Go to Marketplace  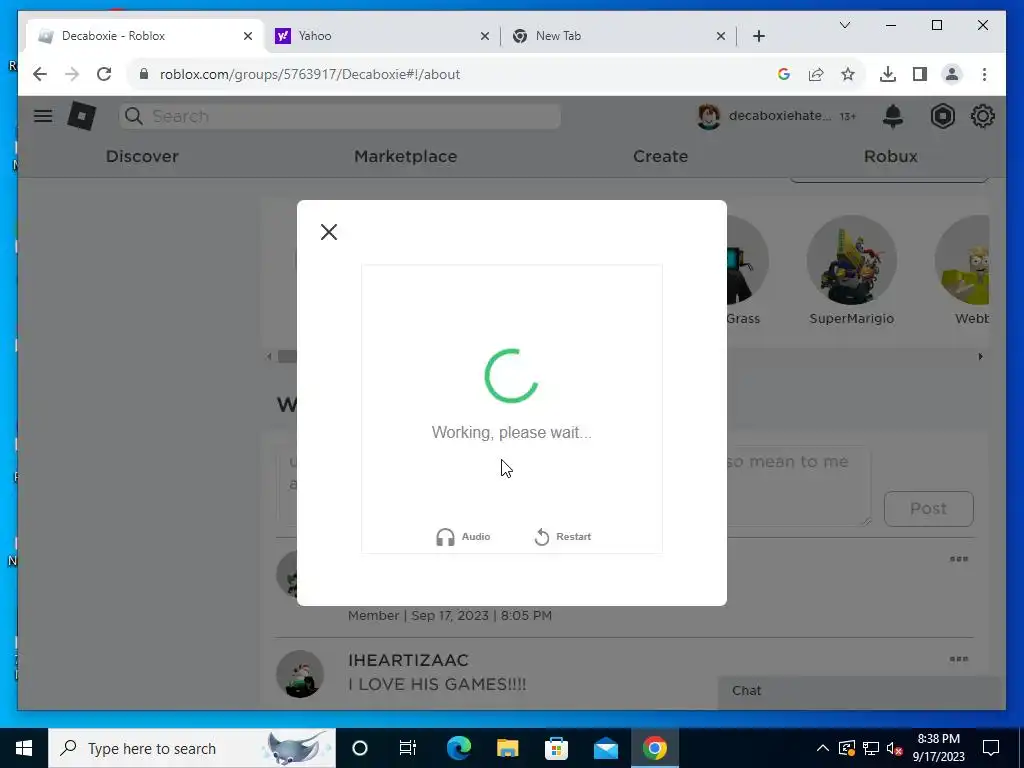coord(406,156)
